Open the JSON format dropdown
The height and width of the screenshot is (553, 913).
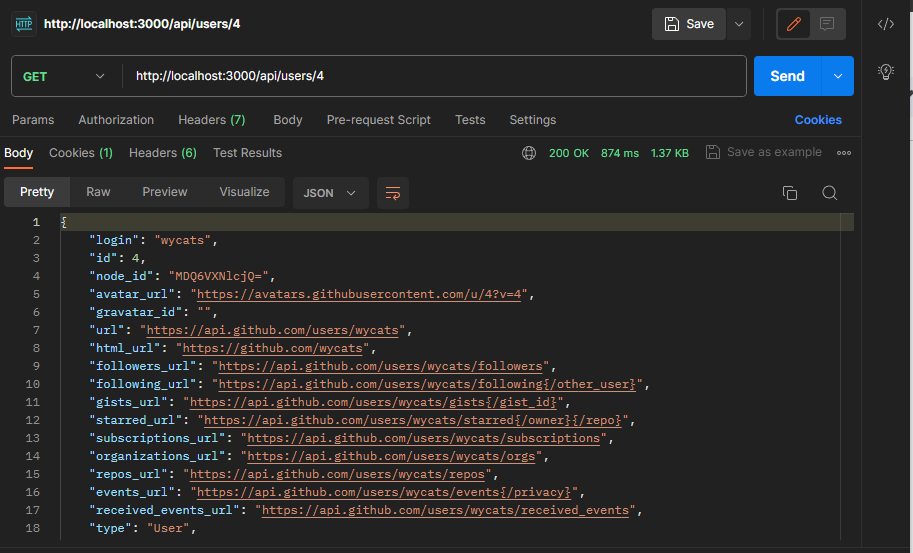pos(330,193)
